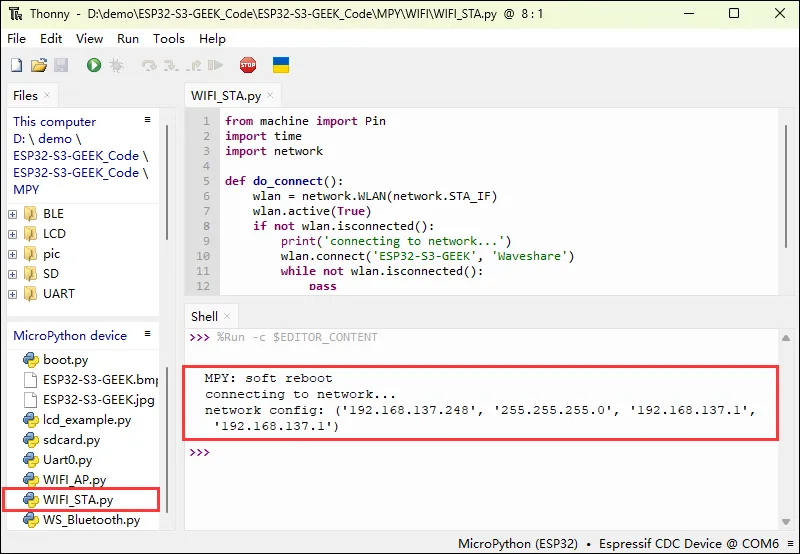Screen dimensions: 800x554
Task: Open boot.py from the MicroPython device
Action: click(65, 360)
